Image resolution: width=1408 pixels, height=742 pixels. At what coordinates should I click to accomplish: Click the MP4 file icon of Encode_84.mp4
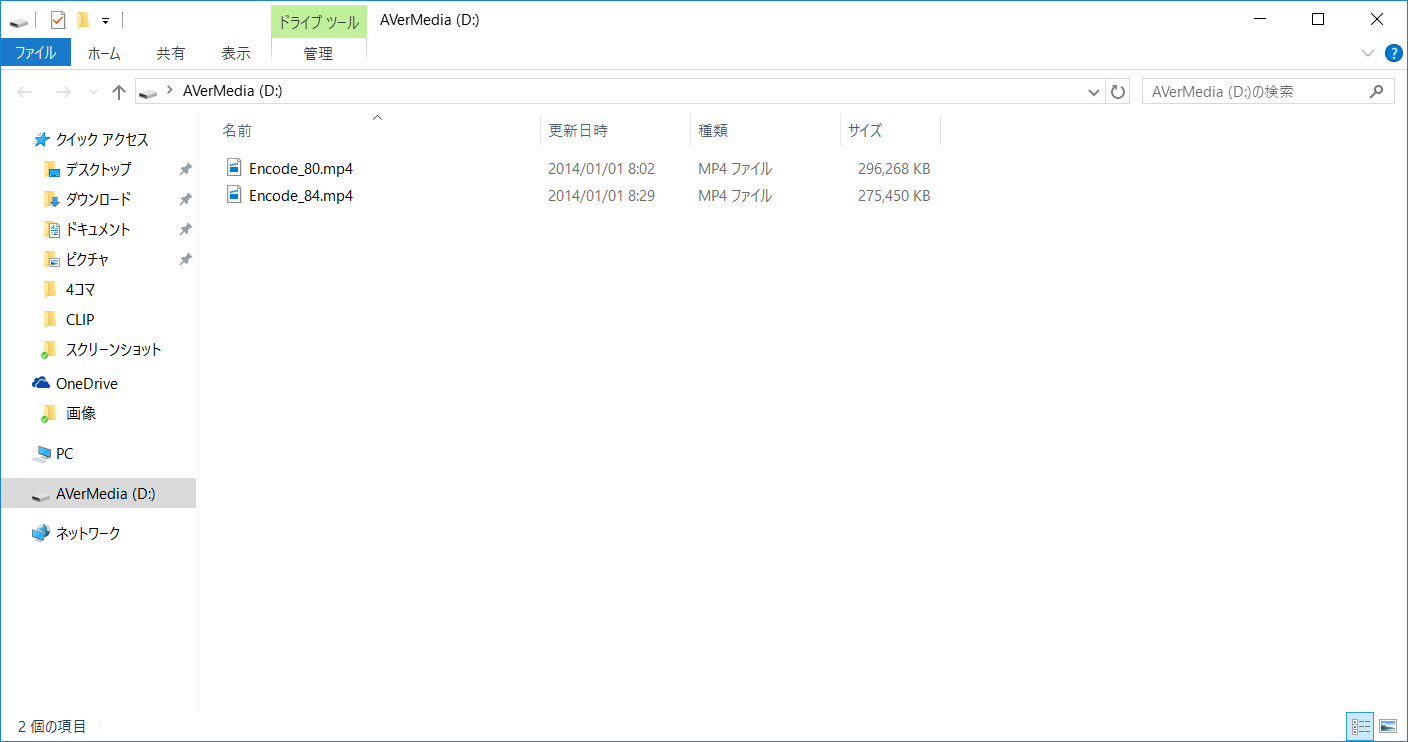[234, 194]
